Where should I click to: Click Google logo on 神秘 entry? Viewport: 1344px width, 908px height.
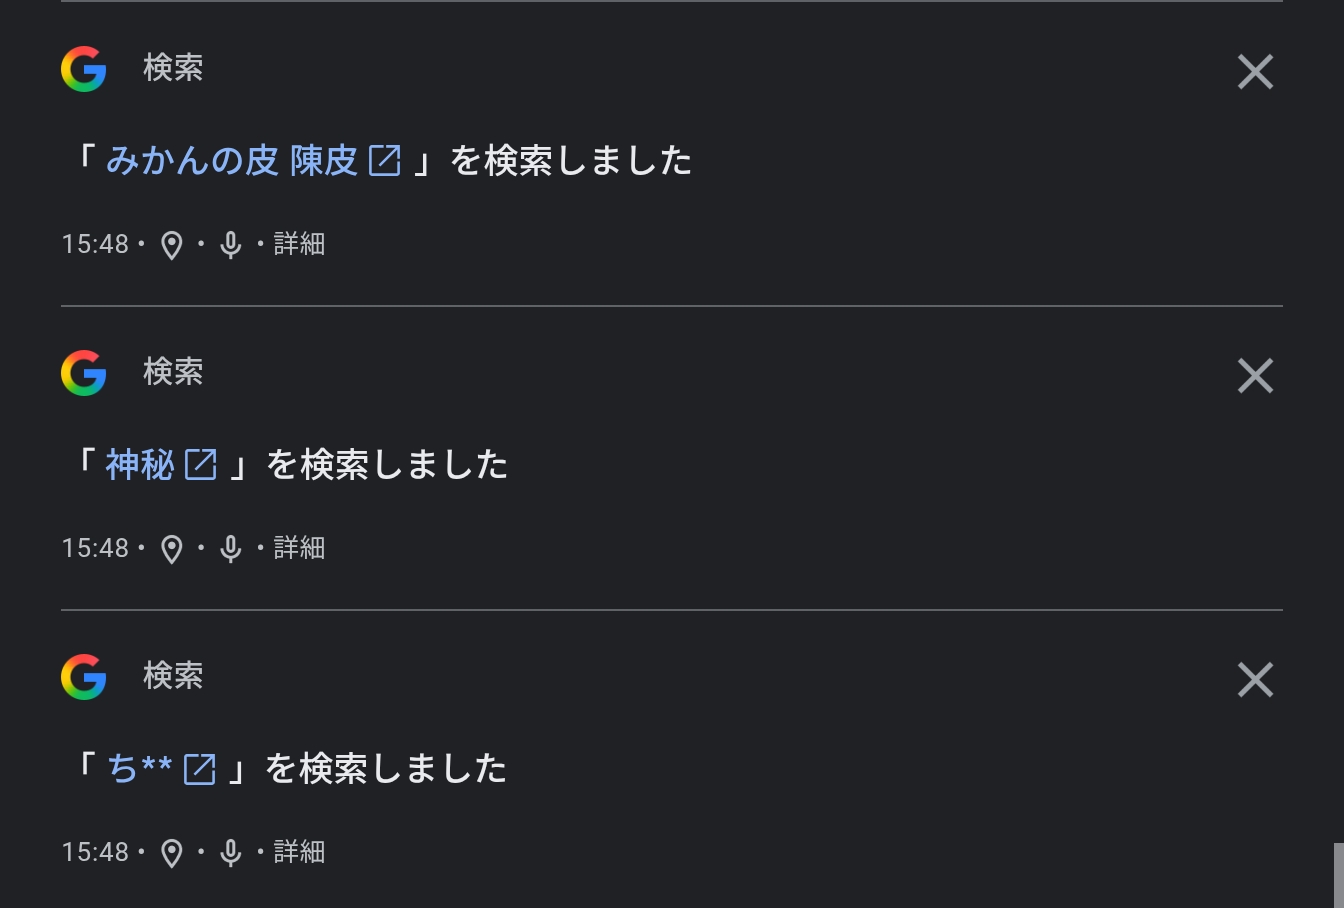click(84, 373)
